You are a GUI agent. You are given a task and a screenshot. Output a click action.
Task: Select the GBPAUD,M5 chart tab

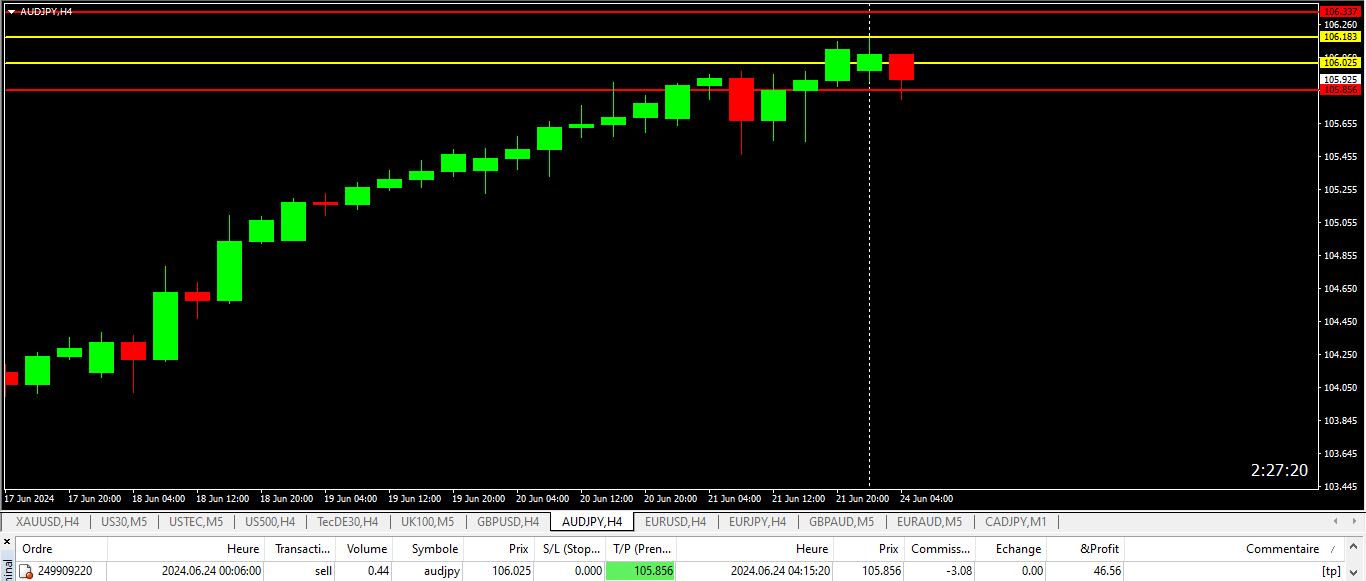click(x=841, y=521)
